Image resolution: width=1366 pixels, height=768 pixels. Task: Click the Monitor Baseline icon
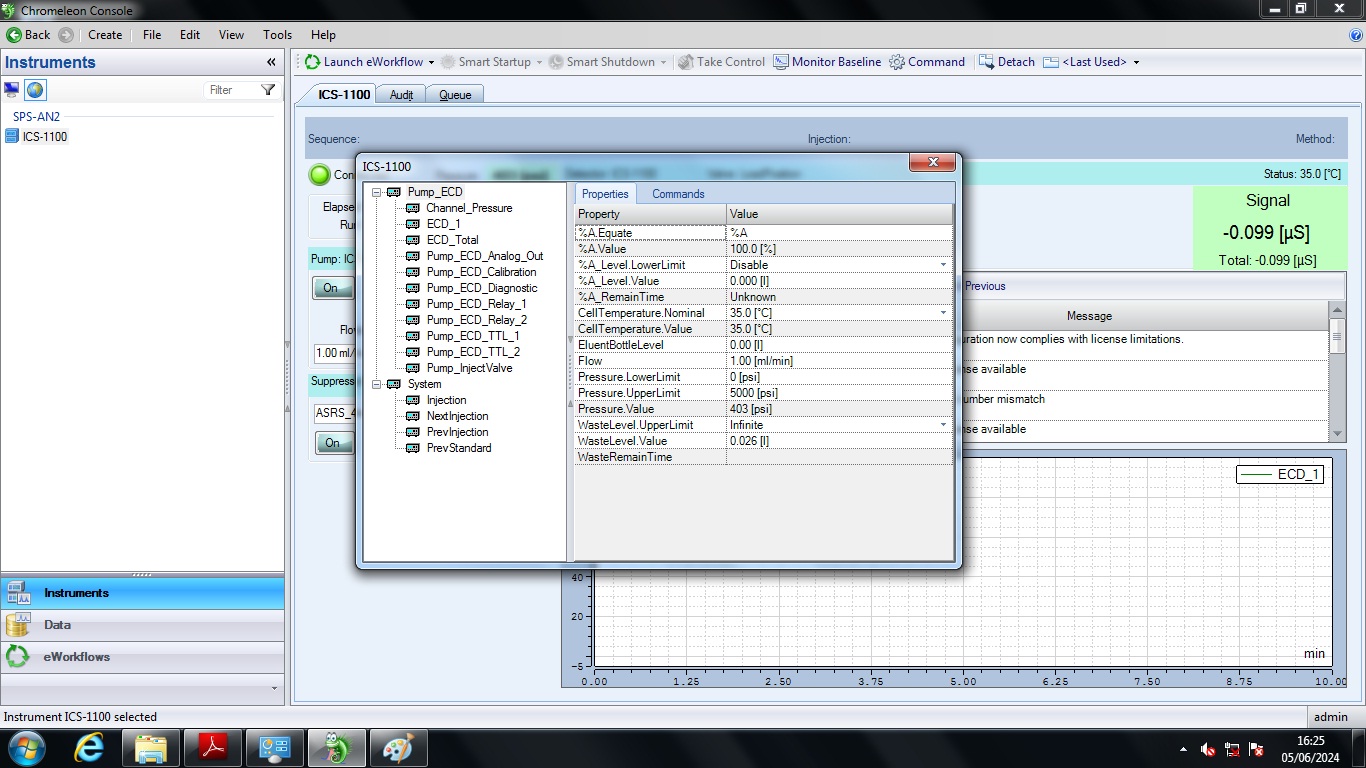[x=781, y=62]
